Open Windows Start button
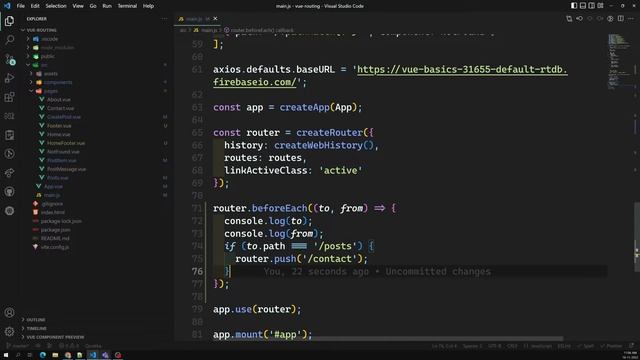 pyautogui.click(x=6, y=355)
